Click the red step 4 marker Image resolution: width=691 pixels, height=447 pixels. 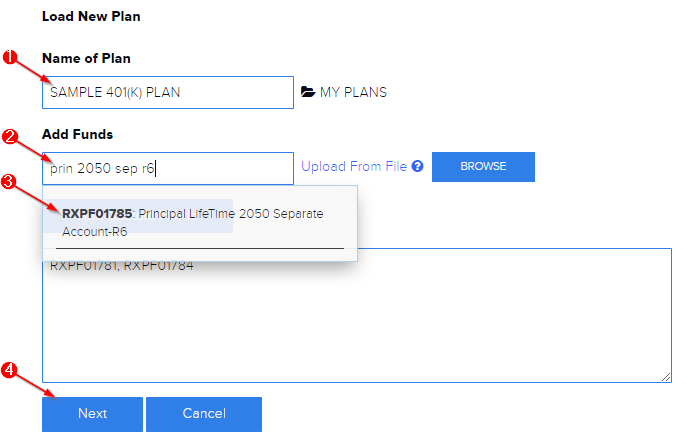tap(11, 369)
